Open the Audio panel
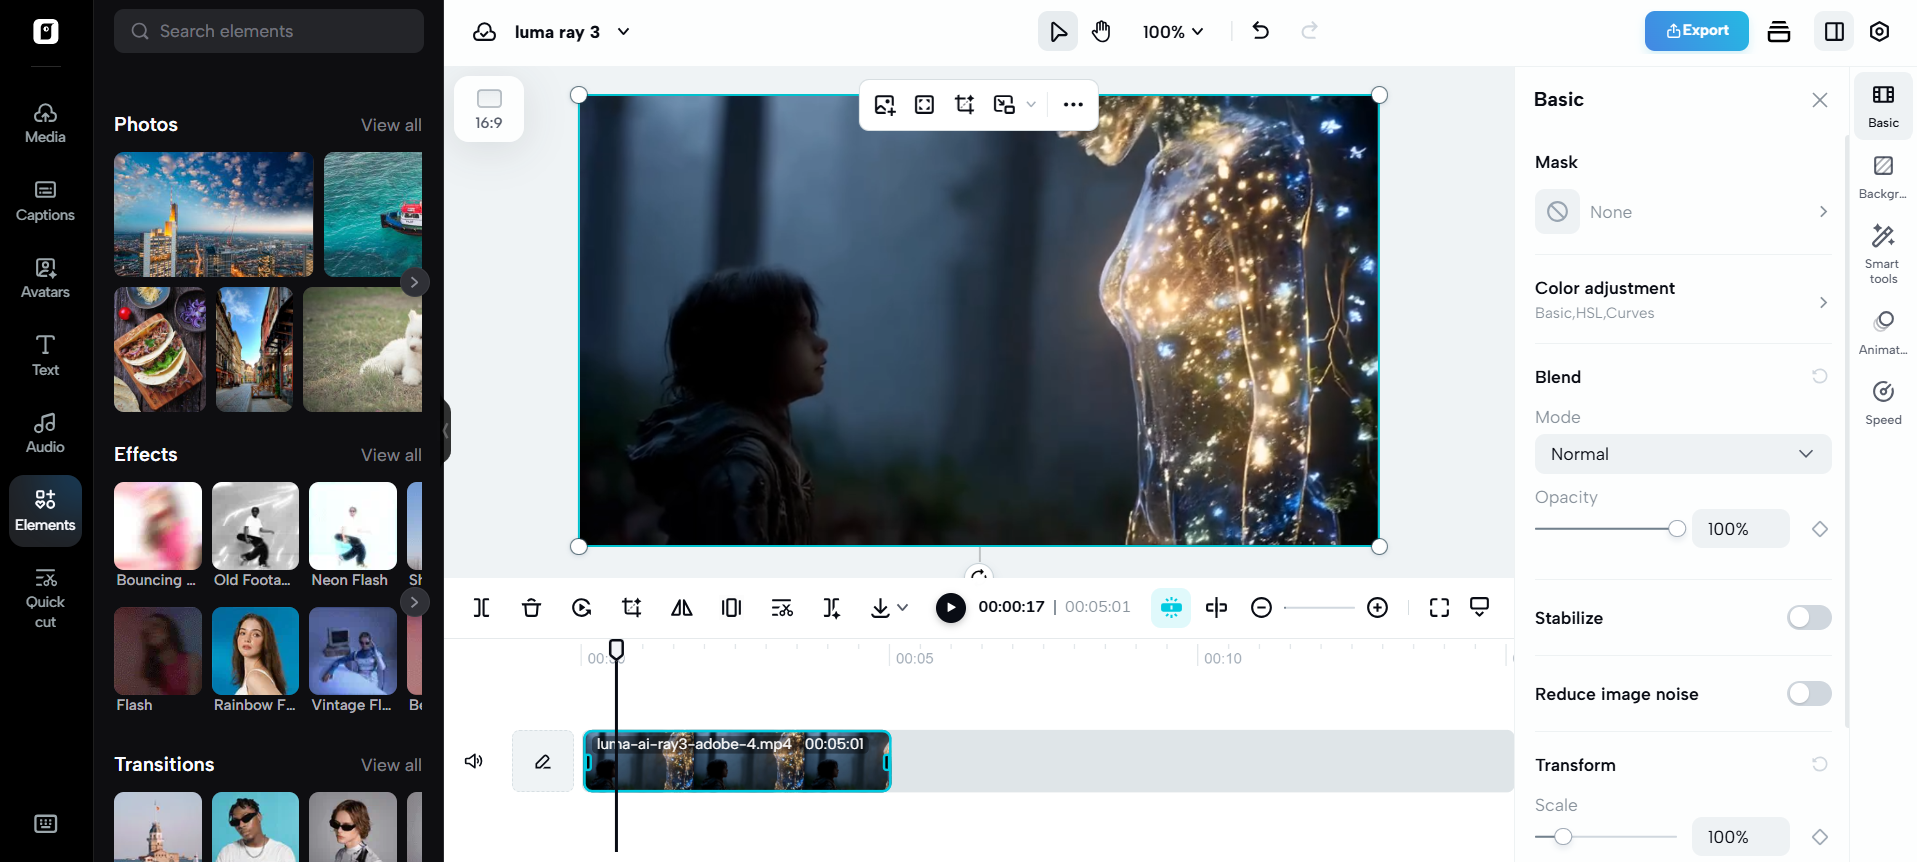 [x=45, y=433]
